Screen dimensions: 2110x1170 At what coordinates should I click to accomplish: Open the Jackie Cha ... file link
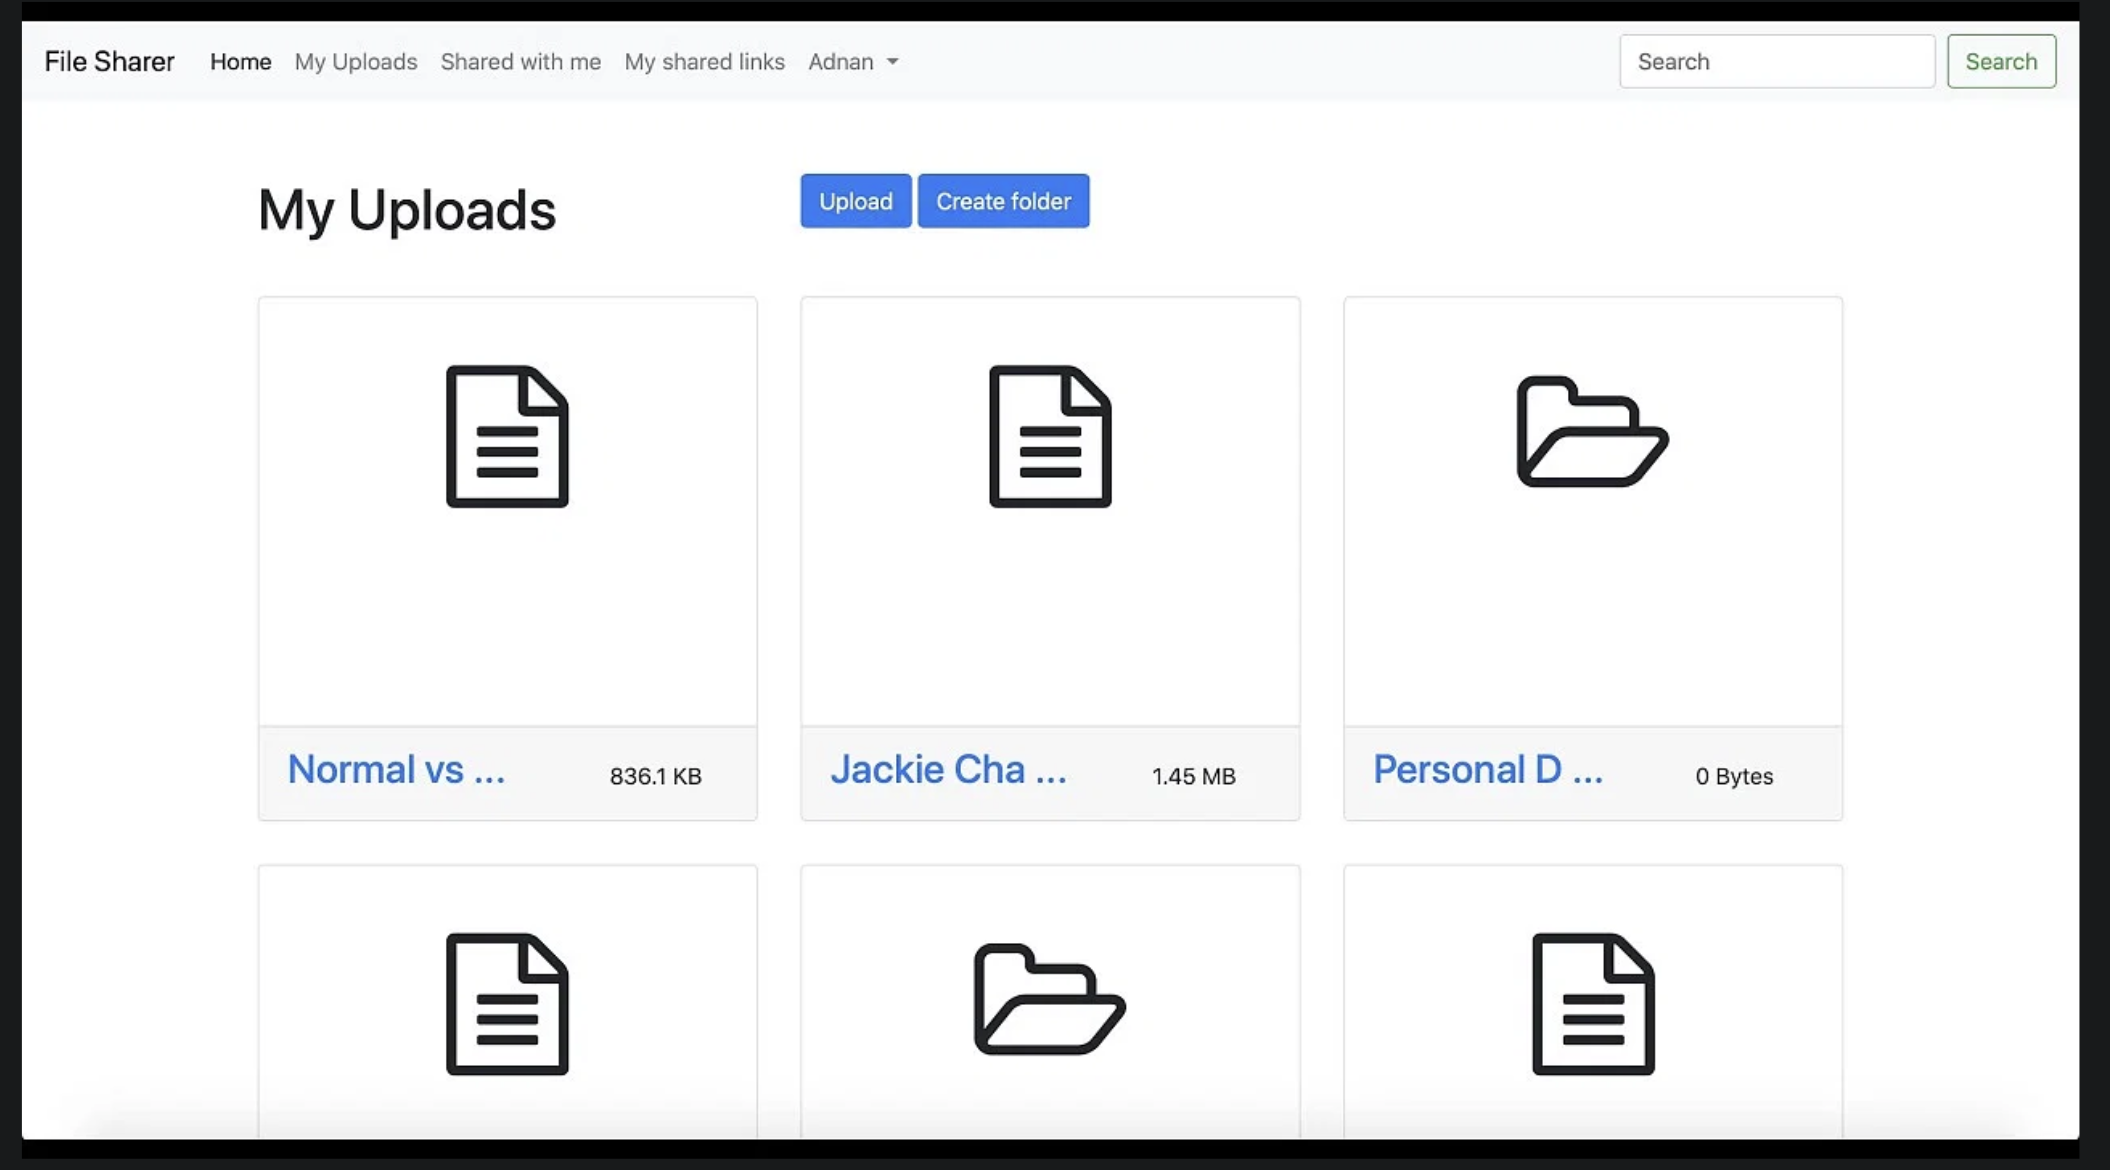(x=948, y=770)
